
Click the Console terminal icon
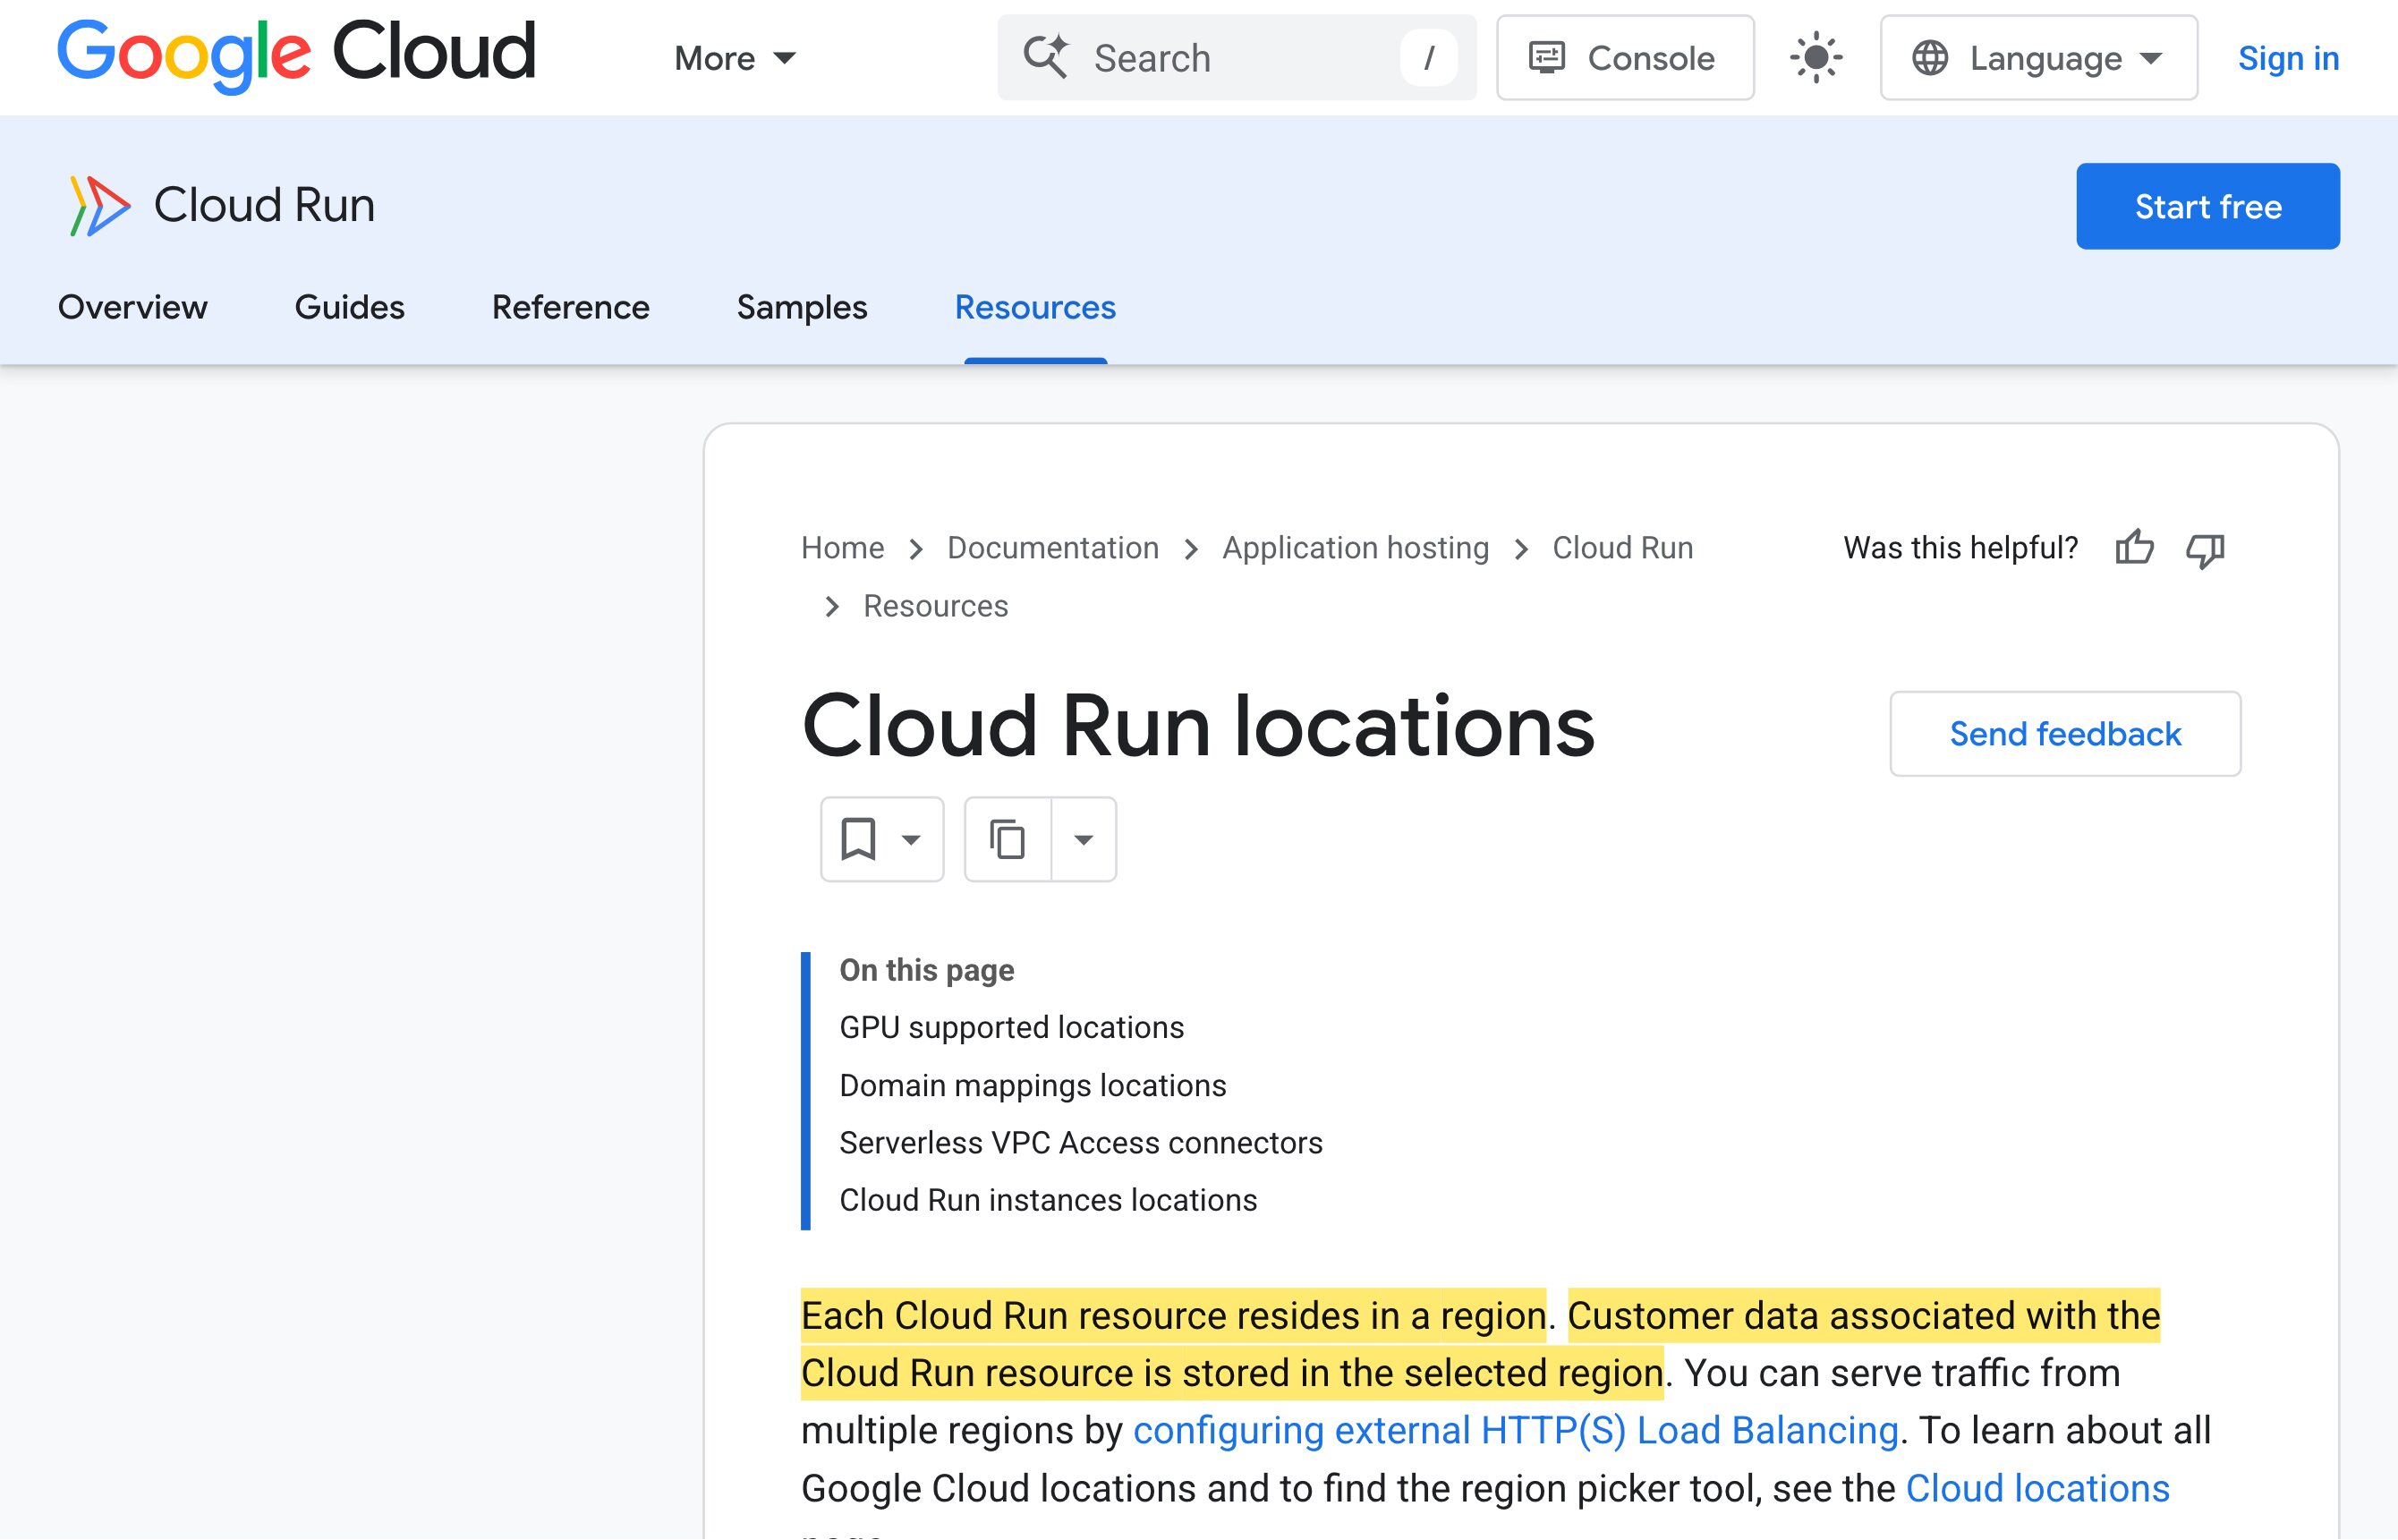[x=1546, y=58]
